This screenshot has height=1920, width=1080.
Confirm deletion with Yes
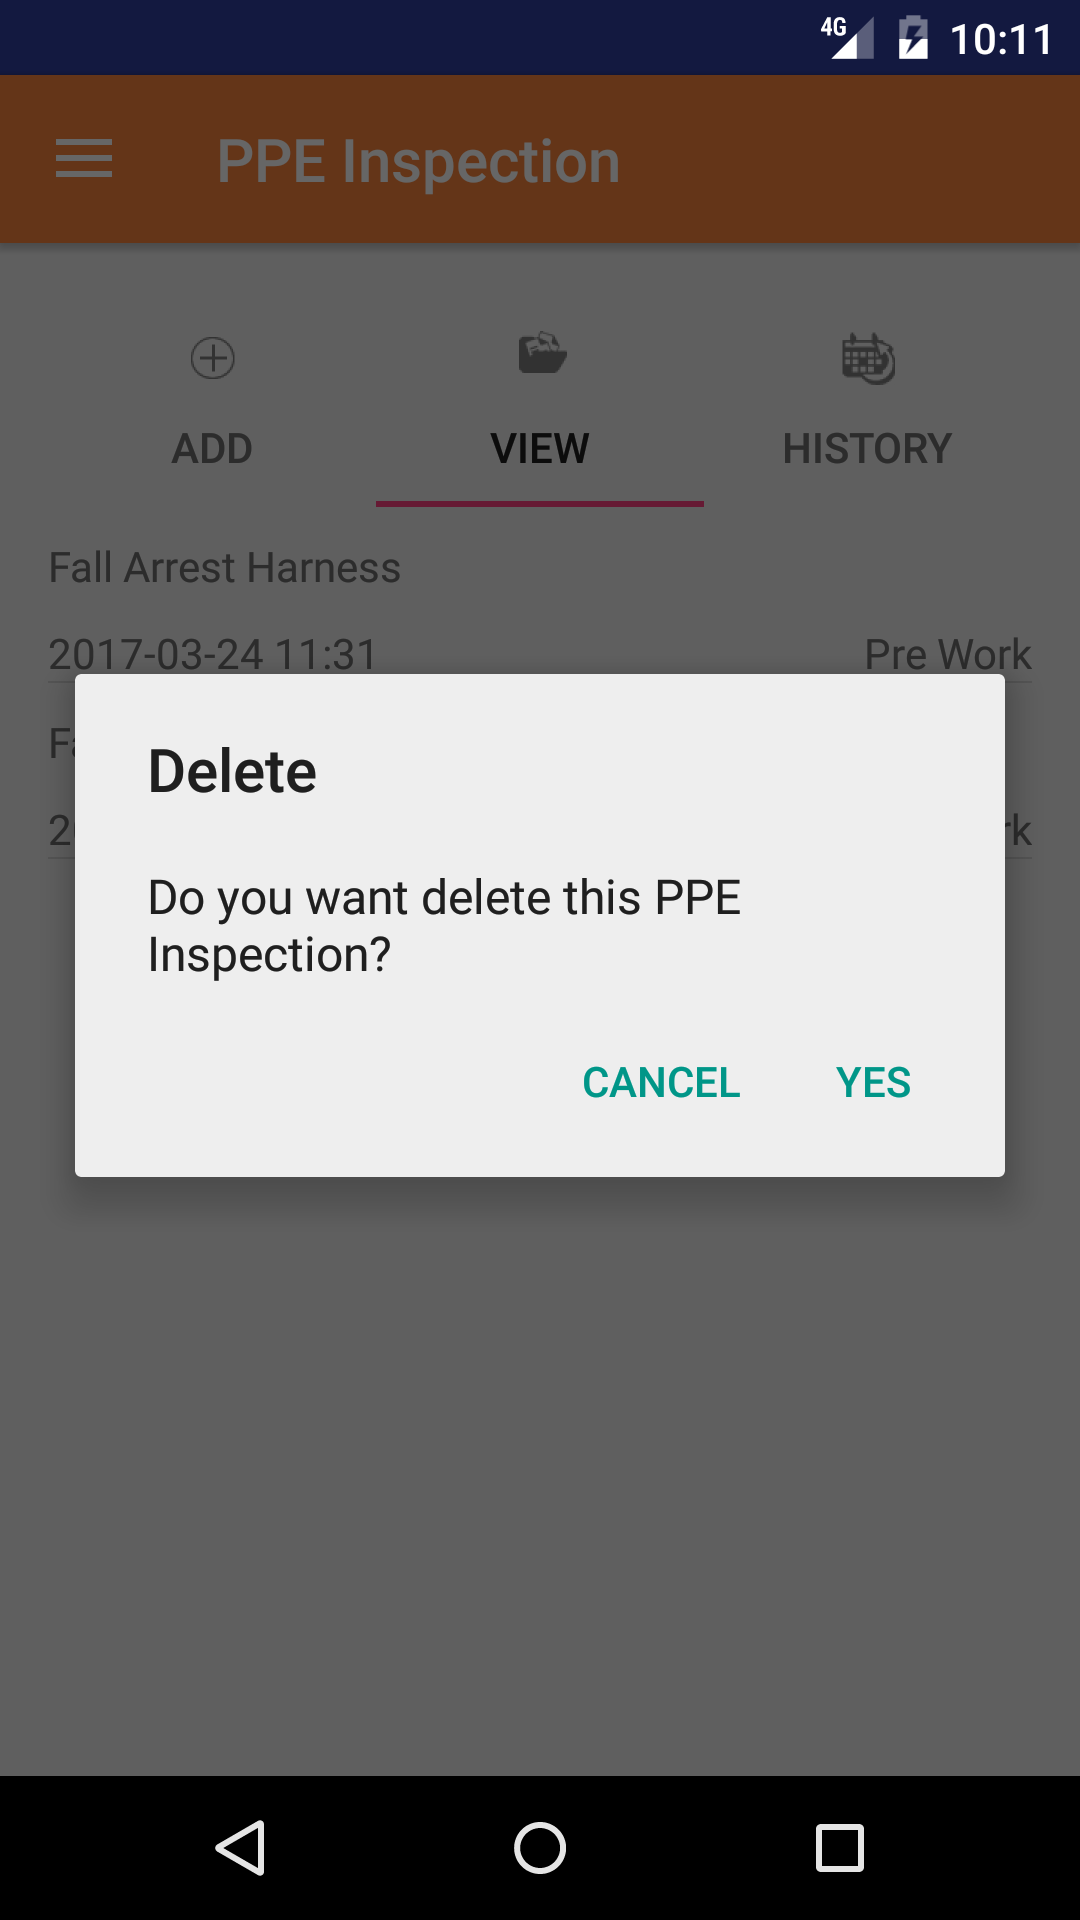coord(873,1083)
